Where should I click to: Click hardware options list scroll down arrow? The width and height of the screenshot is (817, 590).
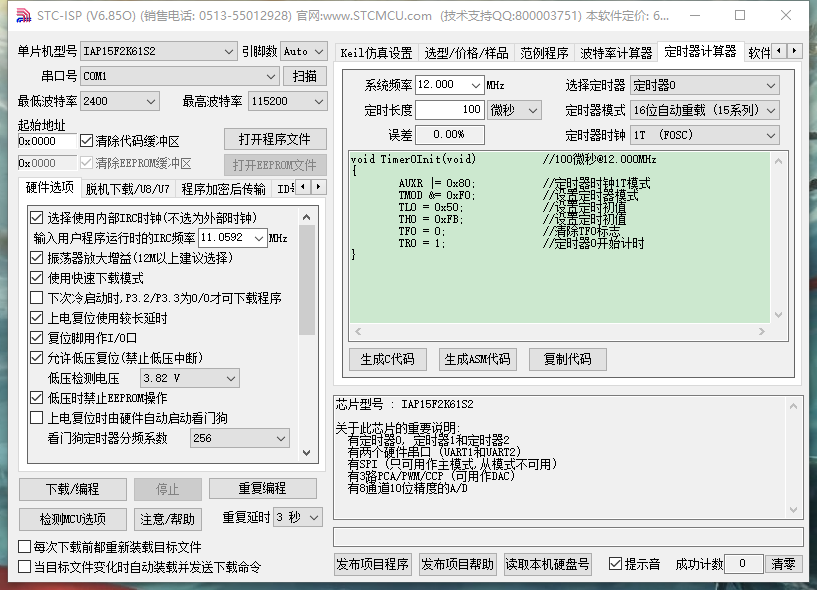307,453
